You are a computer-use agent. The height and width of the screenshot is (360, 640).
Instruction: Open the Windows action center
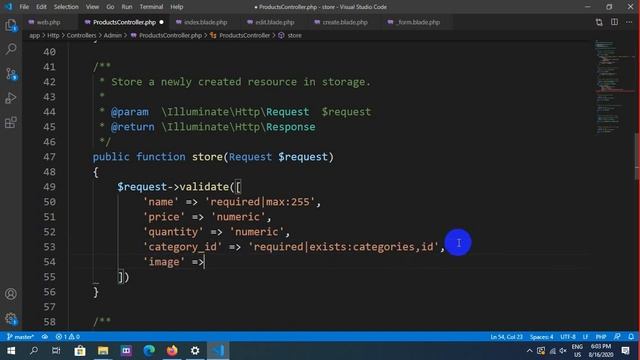click(x=625, y=351)
